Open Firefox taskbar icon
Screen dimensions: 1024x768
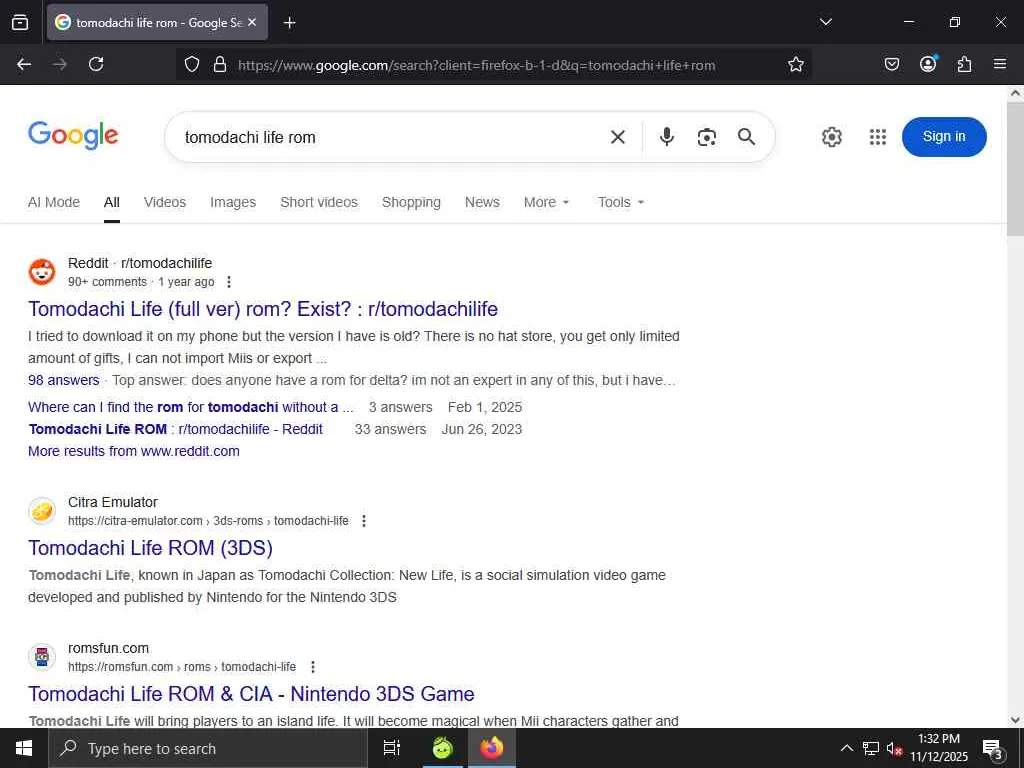(492, 748)
